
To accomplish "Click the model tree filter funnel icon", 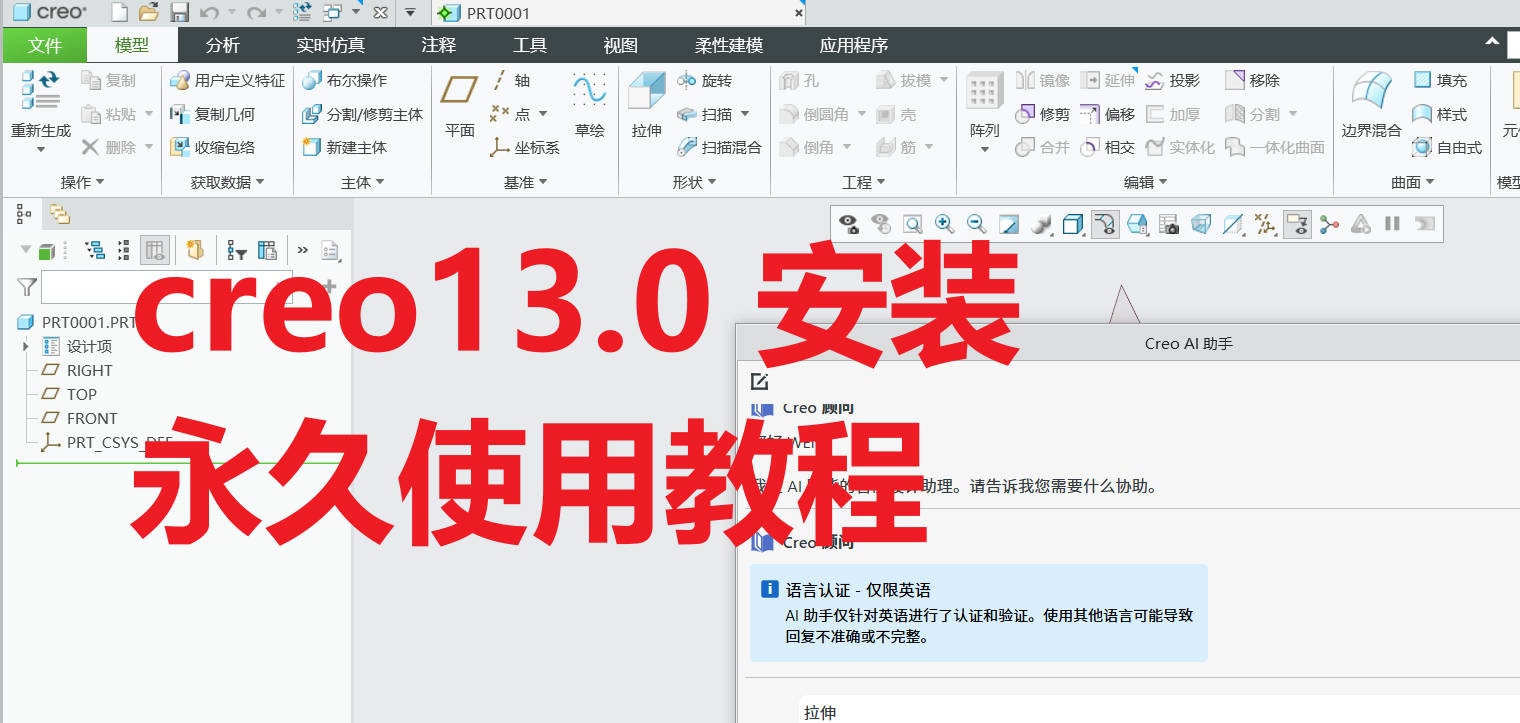I will click(27, 287).
